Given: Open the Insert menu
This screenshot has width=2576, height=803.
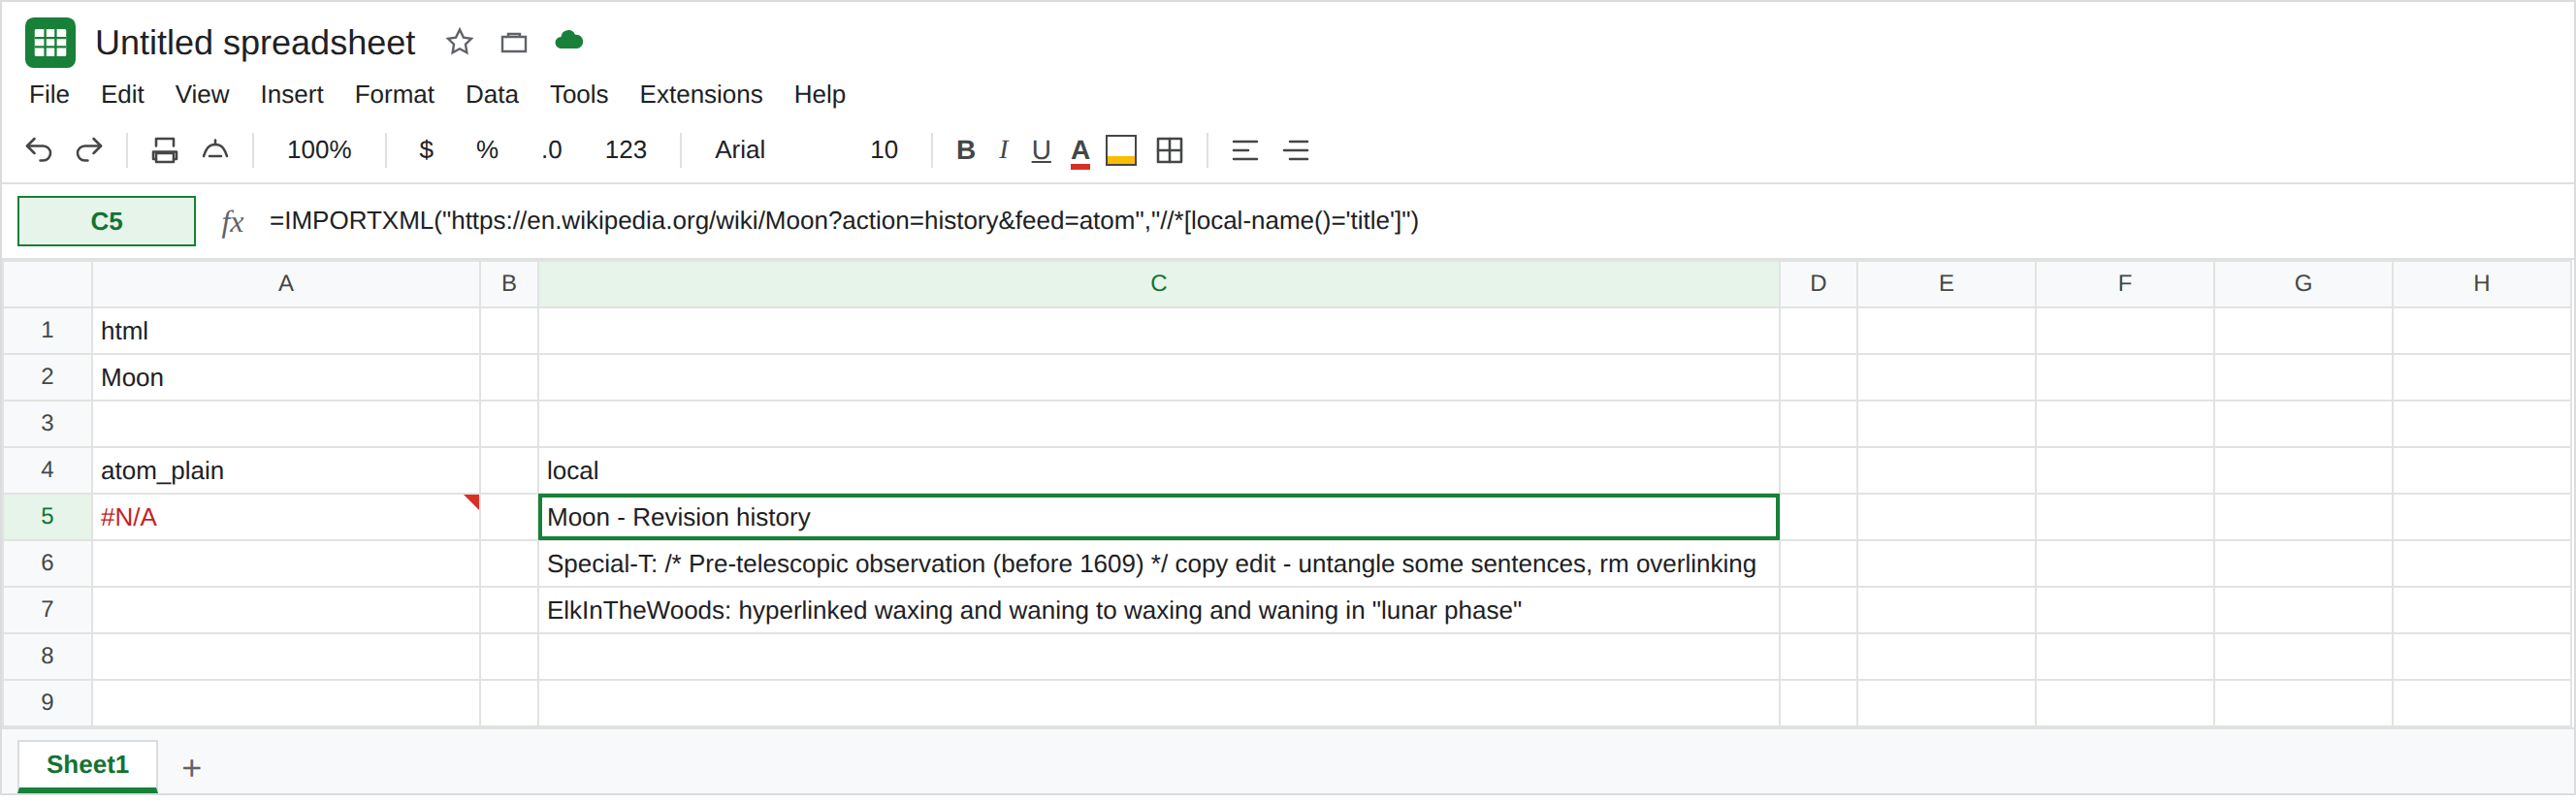Looking at the screenshot, I should click(292, 94).
